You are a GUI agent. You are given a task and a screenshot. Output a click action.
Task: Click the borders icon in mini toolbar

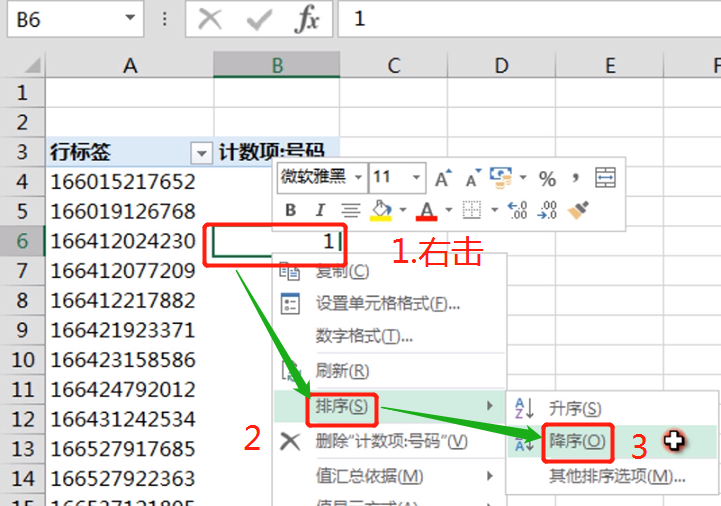(472, 210)
